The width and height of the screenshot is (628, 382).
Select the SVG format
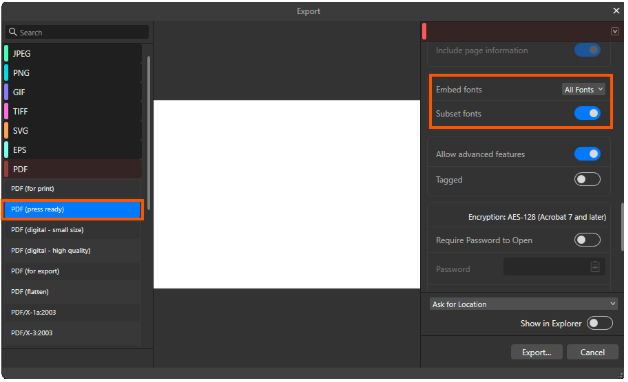[73, 131]
